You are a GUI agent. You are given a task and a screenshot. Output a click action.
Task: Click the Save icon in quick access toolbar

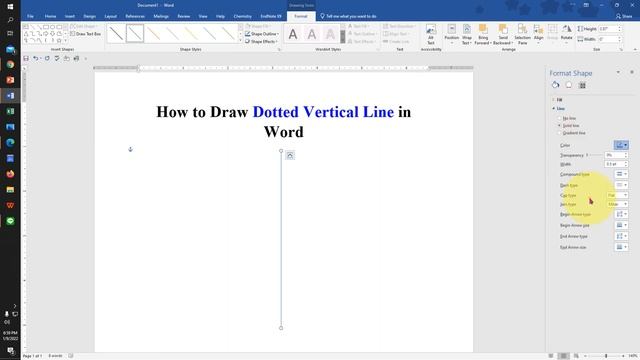tap(26, 58)
